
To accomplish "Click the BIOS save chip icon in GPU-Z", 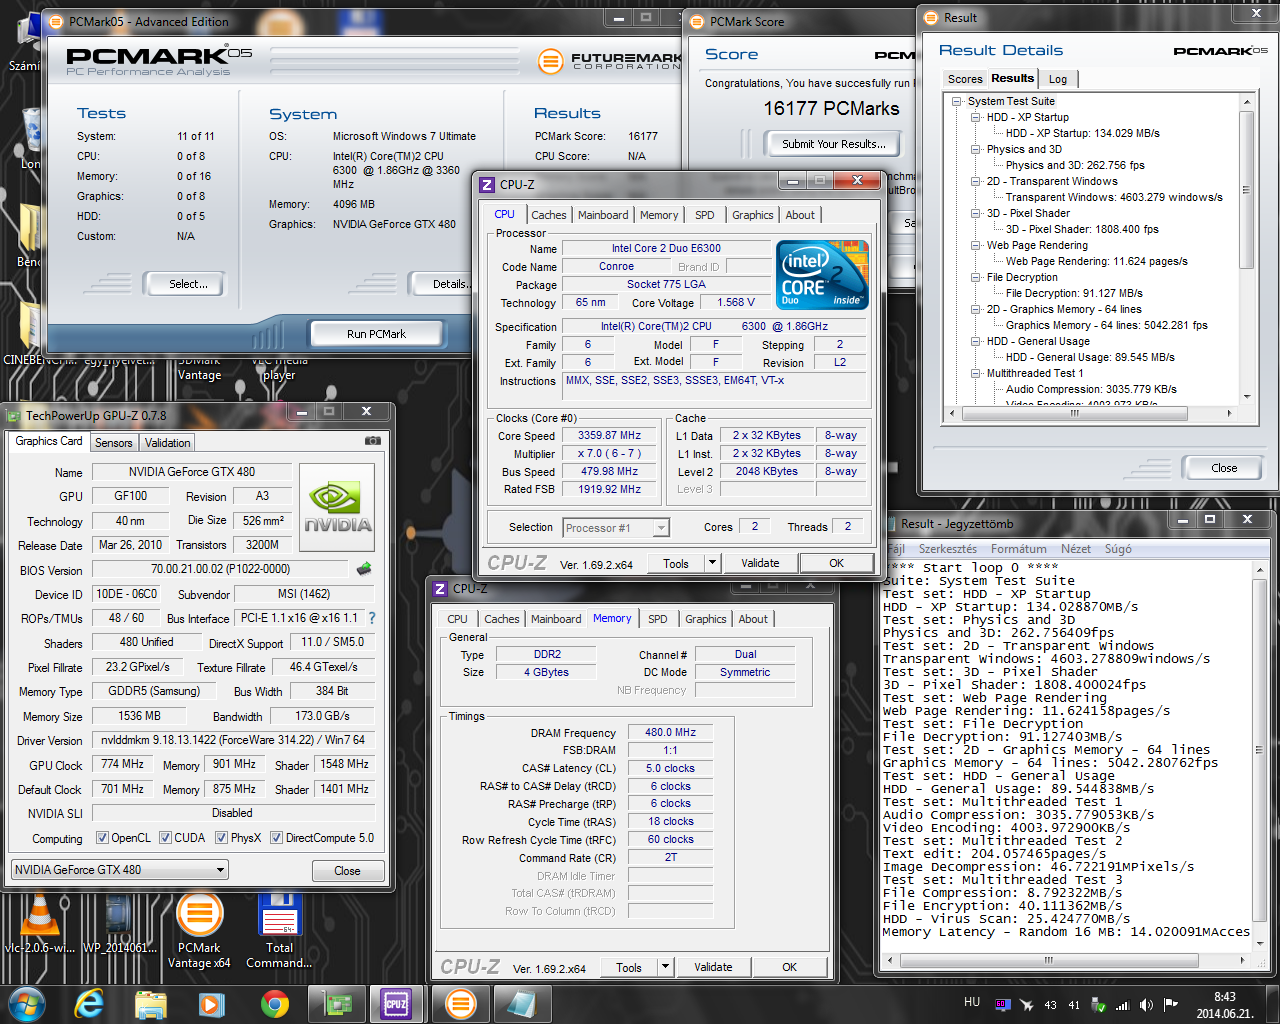I will (x=364, y=569).
